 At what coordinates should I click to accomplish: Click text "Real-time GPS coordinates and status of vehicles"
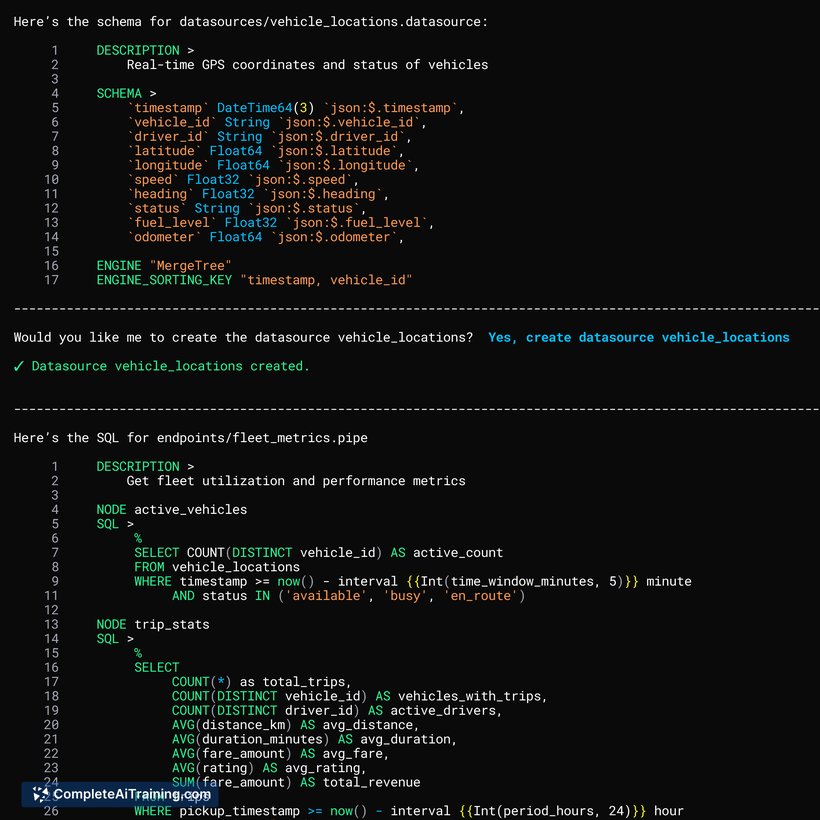tap(308, 65)
